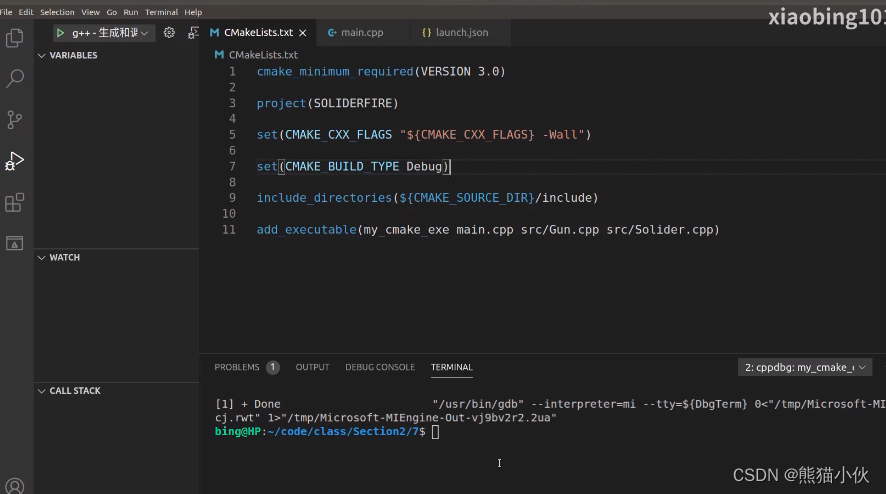Open the Extensions view
The height and width of the screenshot is (494, 886).
point(15,202)
